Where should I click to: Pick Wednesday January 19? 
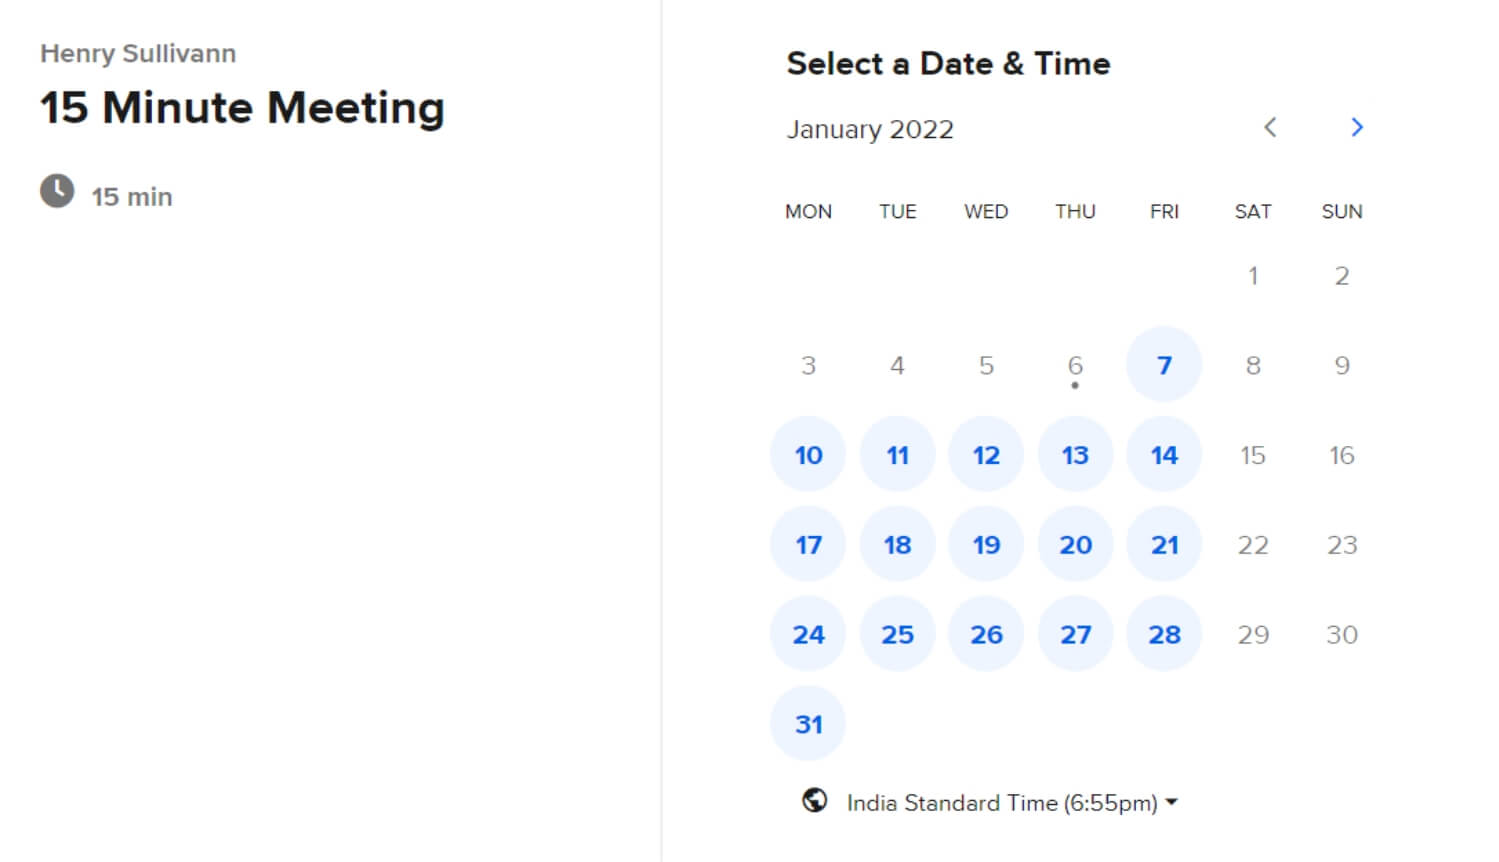(x=986, y=544)
